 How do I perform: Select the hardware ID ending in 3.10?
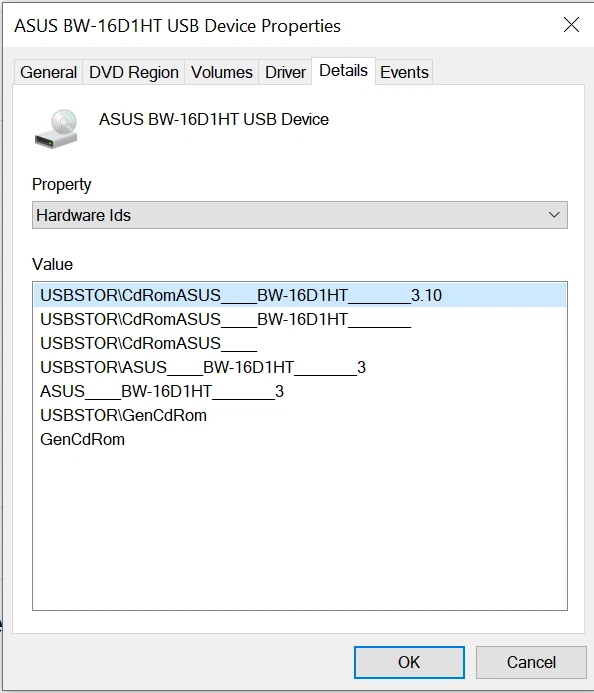click(x=300, y=295)
